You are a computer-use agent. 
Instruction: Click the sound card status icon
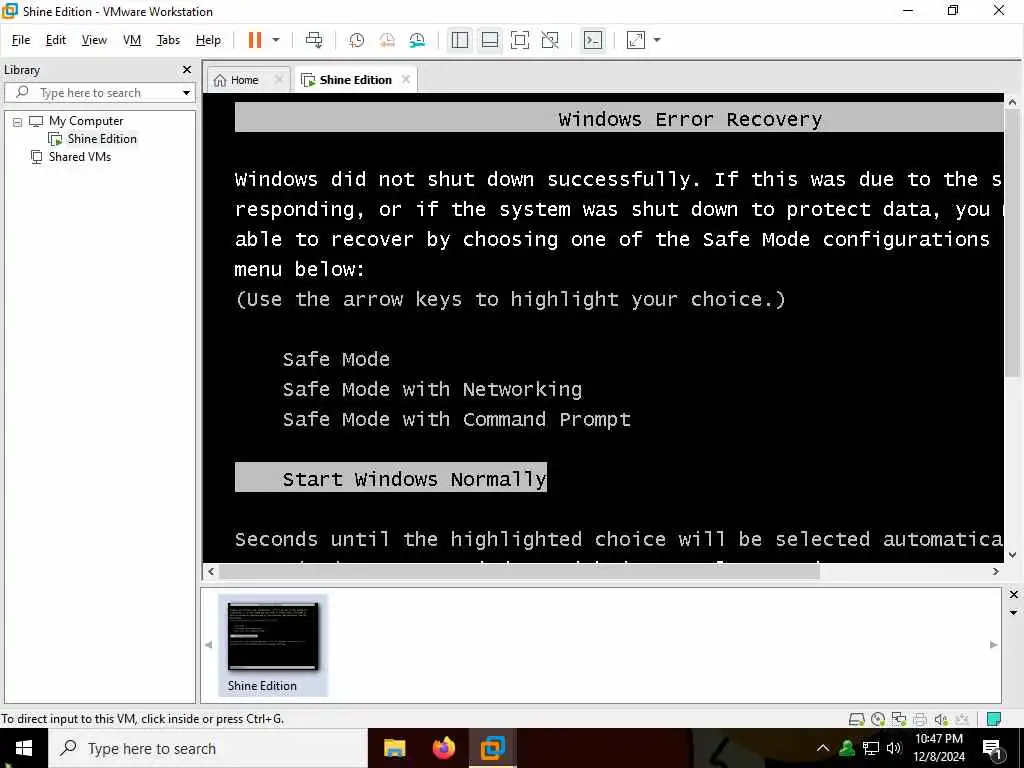tap(940, 719)
